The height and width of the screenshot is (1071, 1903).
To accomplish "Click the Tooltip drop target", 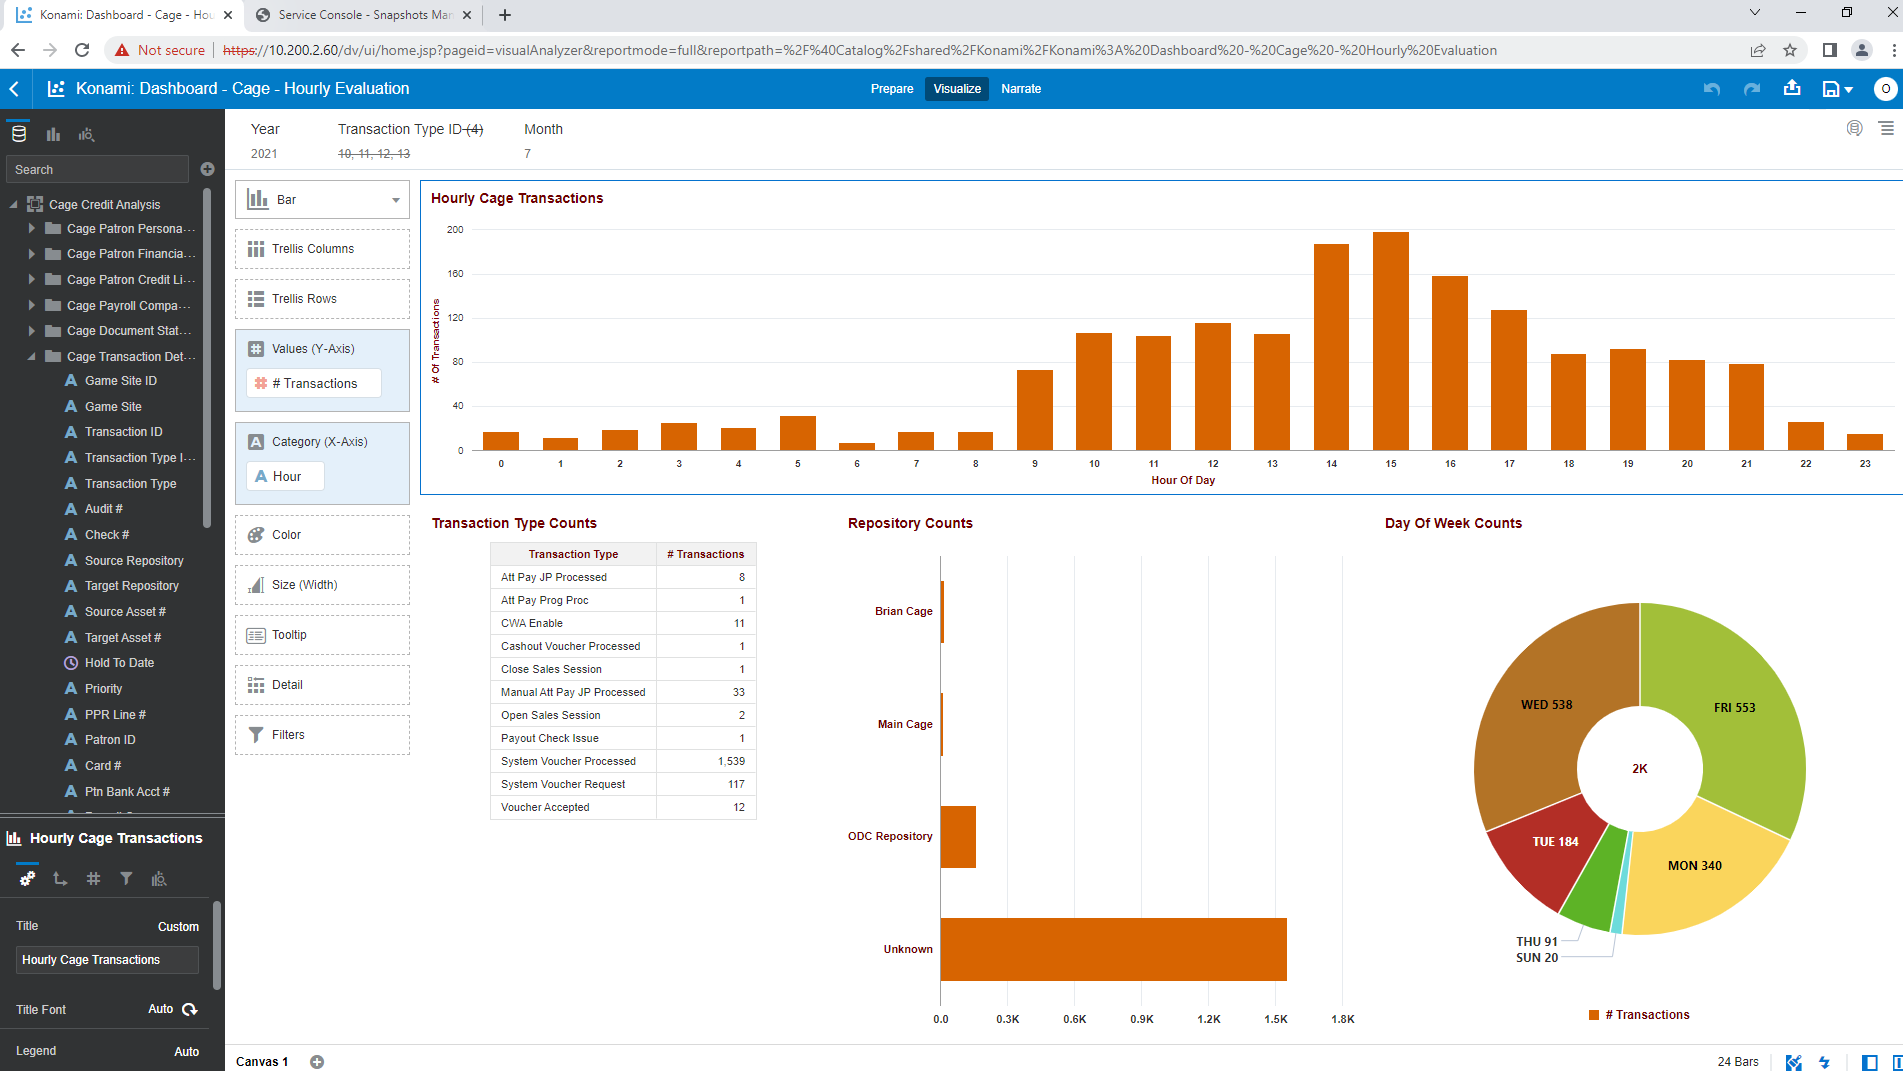I will [322, 635].
